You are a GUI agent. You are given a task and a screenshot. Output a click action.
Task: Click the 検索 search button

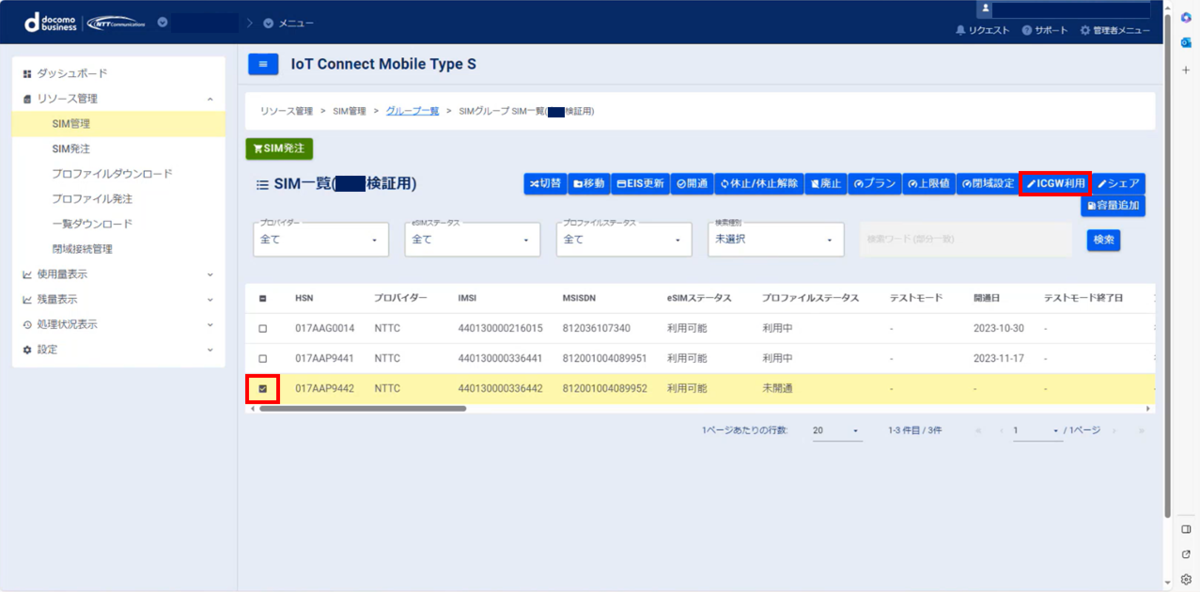[1103, 240]
